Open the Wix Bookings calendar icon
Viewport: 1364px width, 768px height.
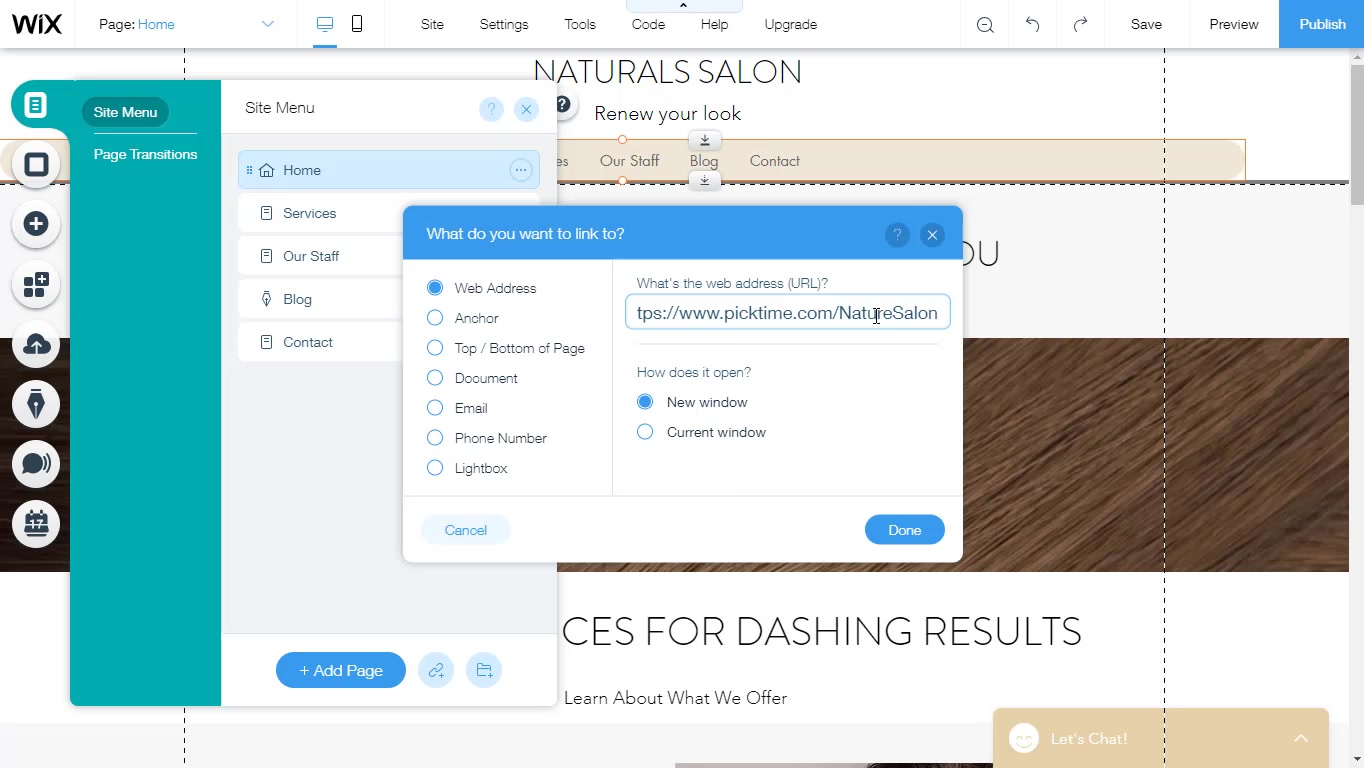(36, 523)
